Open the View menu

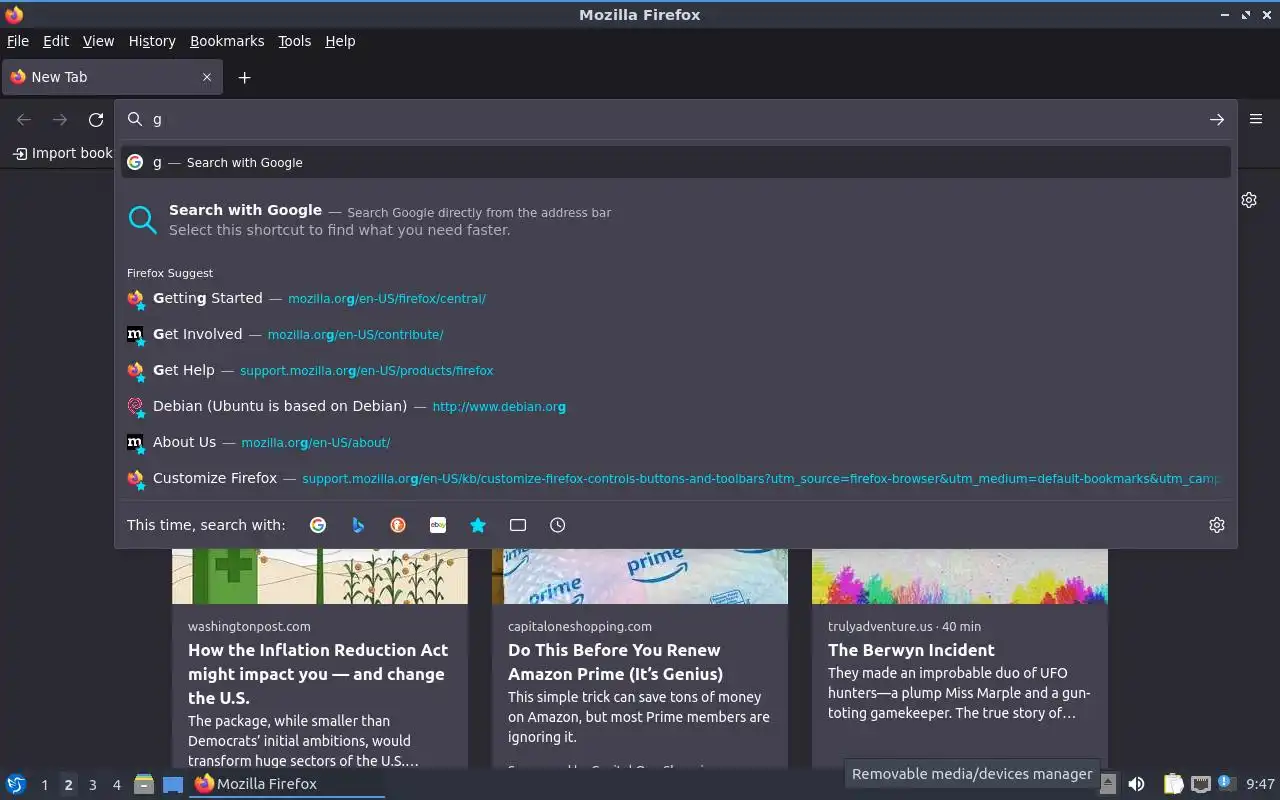(98, 41)
